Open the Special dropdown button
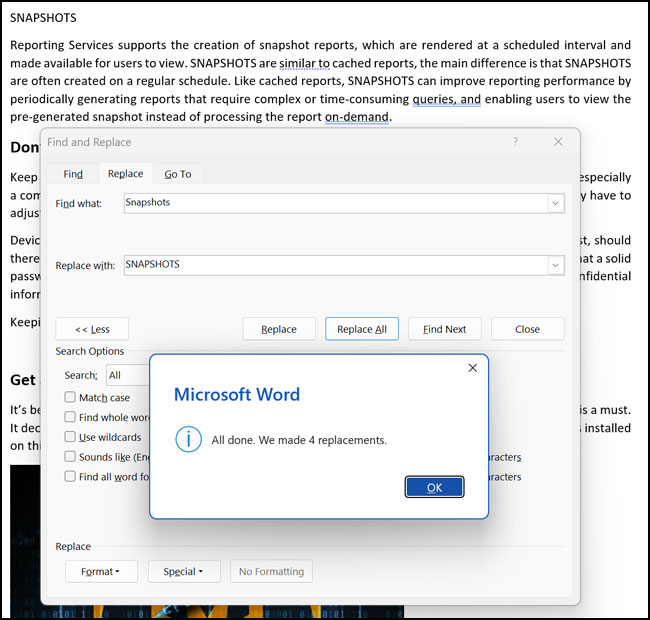 click(184, 572)
